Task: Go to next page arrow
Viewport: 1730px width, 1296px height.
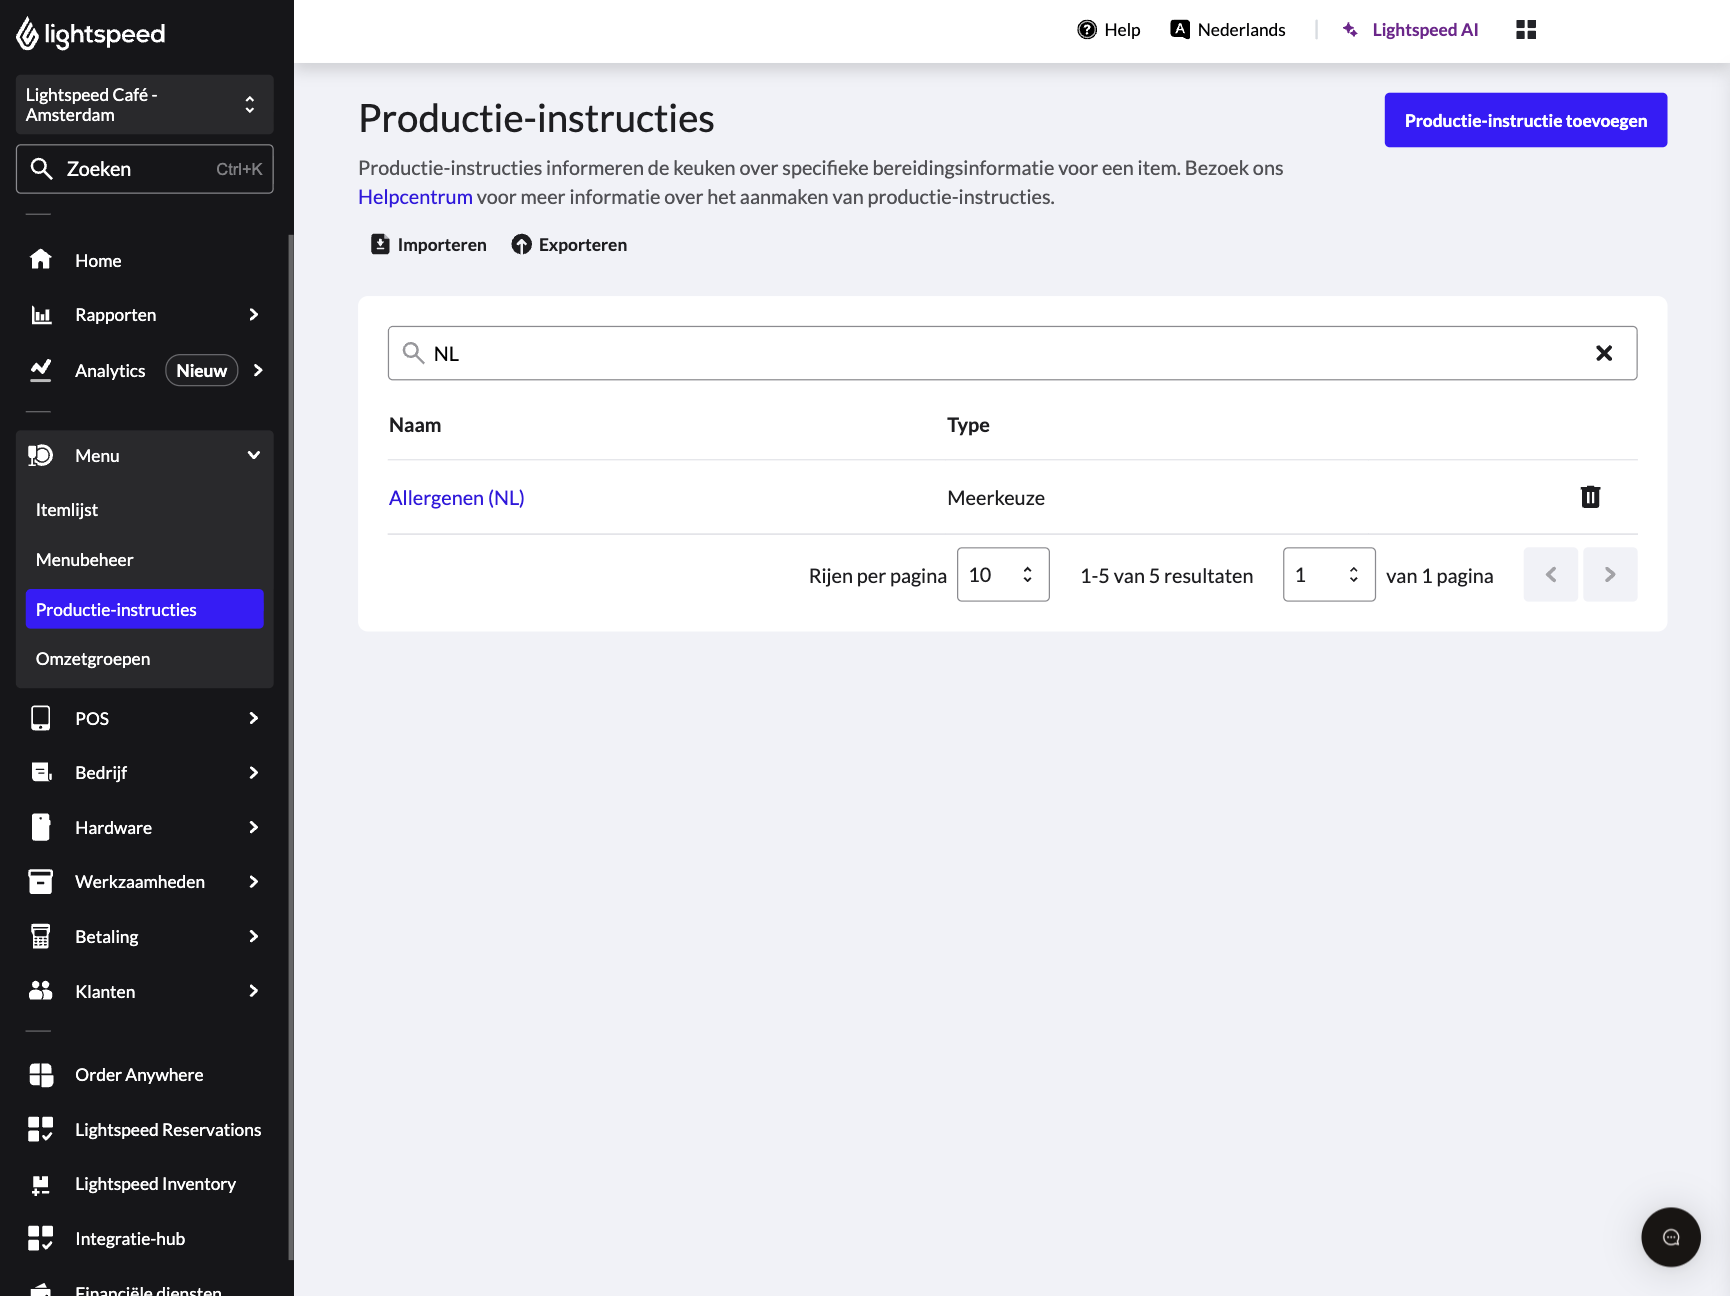Action: pos(1610,574)
